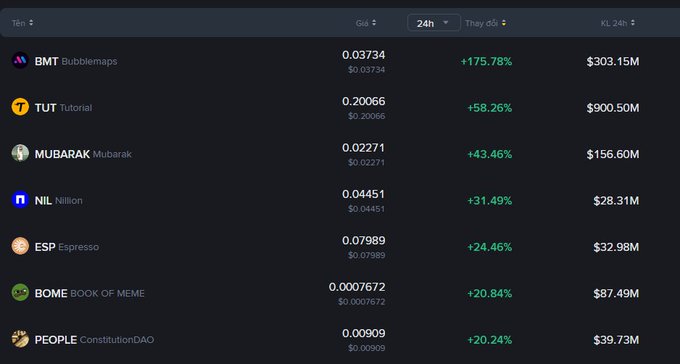Viewport: 680px width, 364px height.
Task: Select the ConstitutionDAO name label
Action: click(117, 340)
